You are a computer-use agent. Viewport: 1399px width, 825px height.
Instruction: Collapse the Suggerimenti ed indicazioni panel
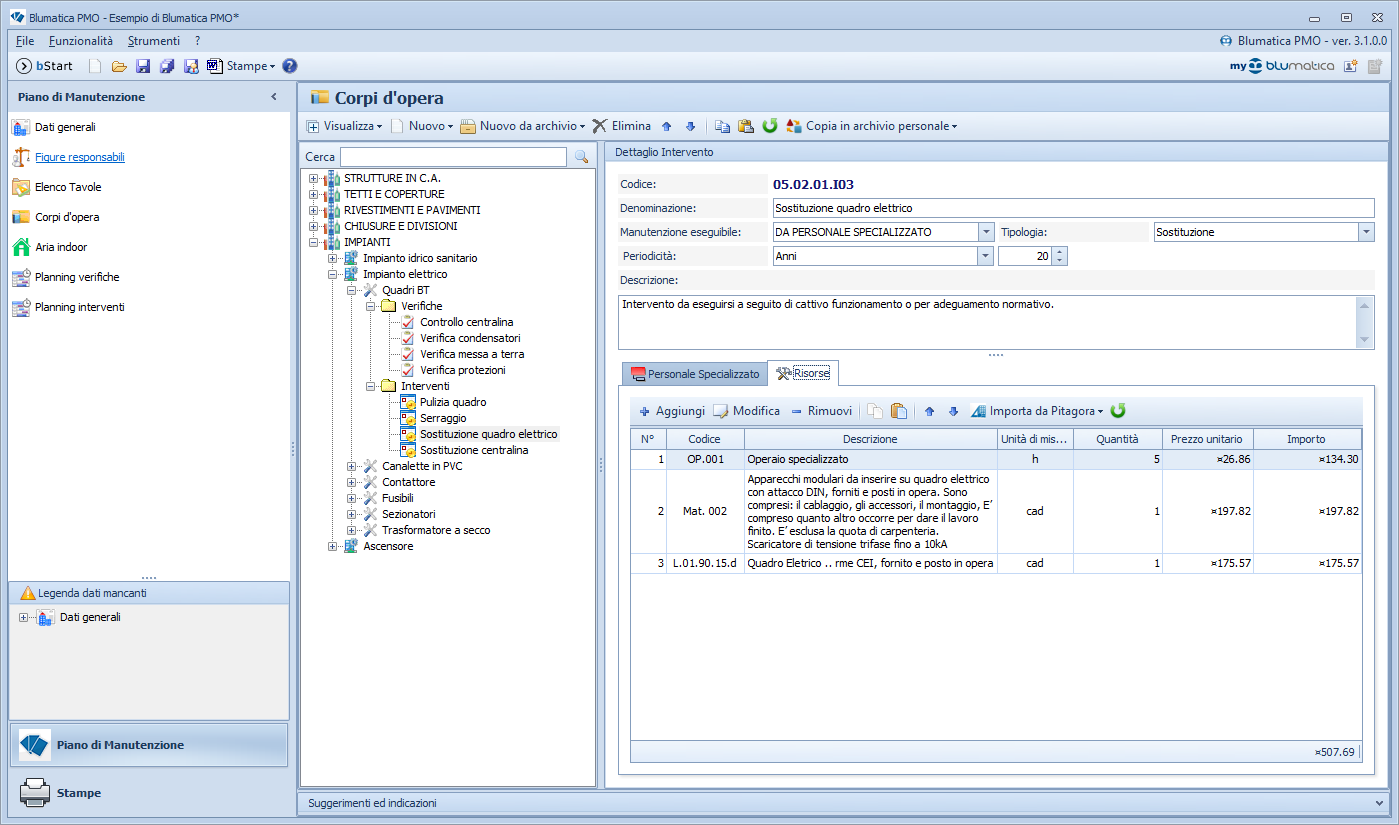pyautogui.click(x=1380, y=802)
